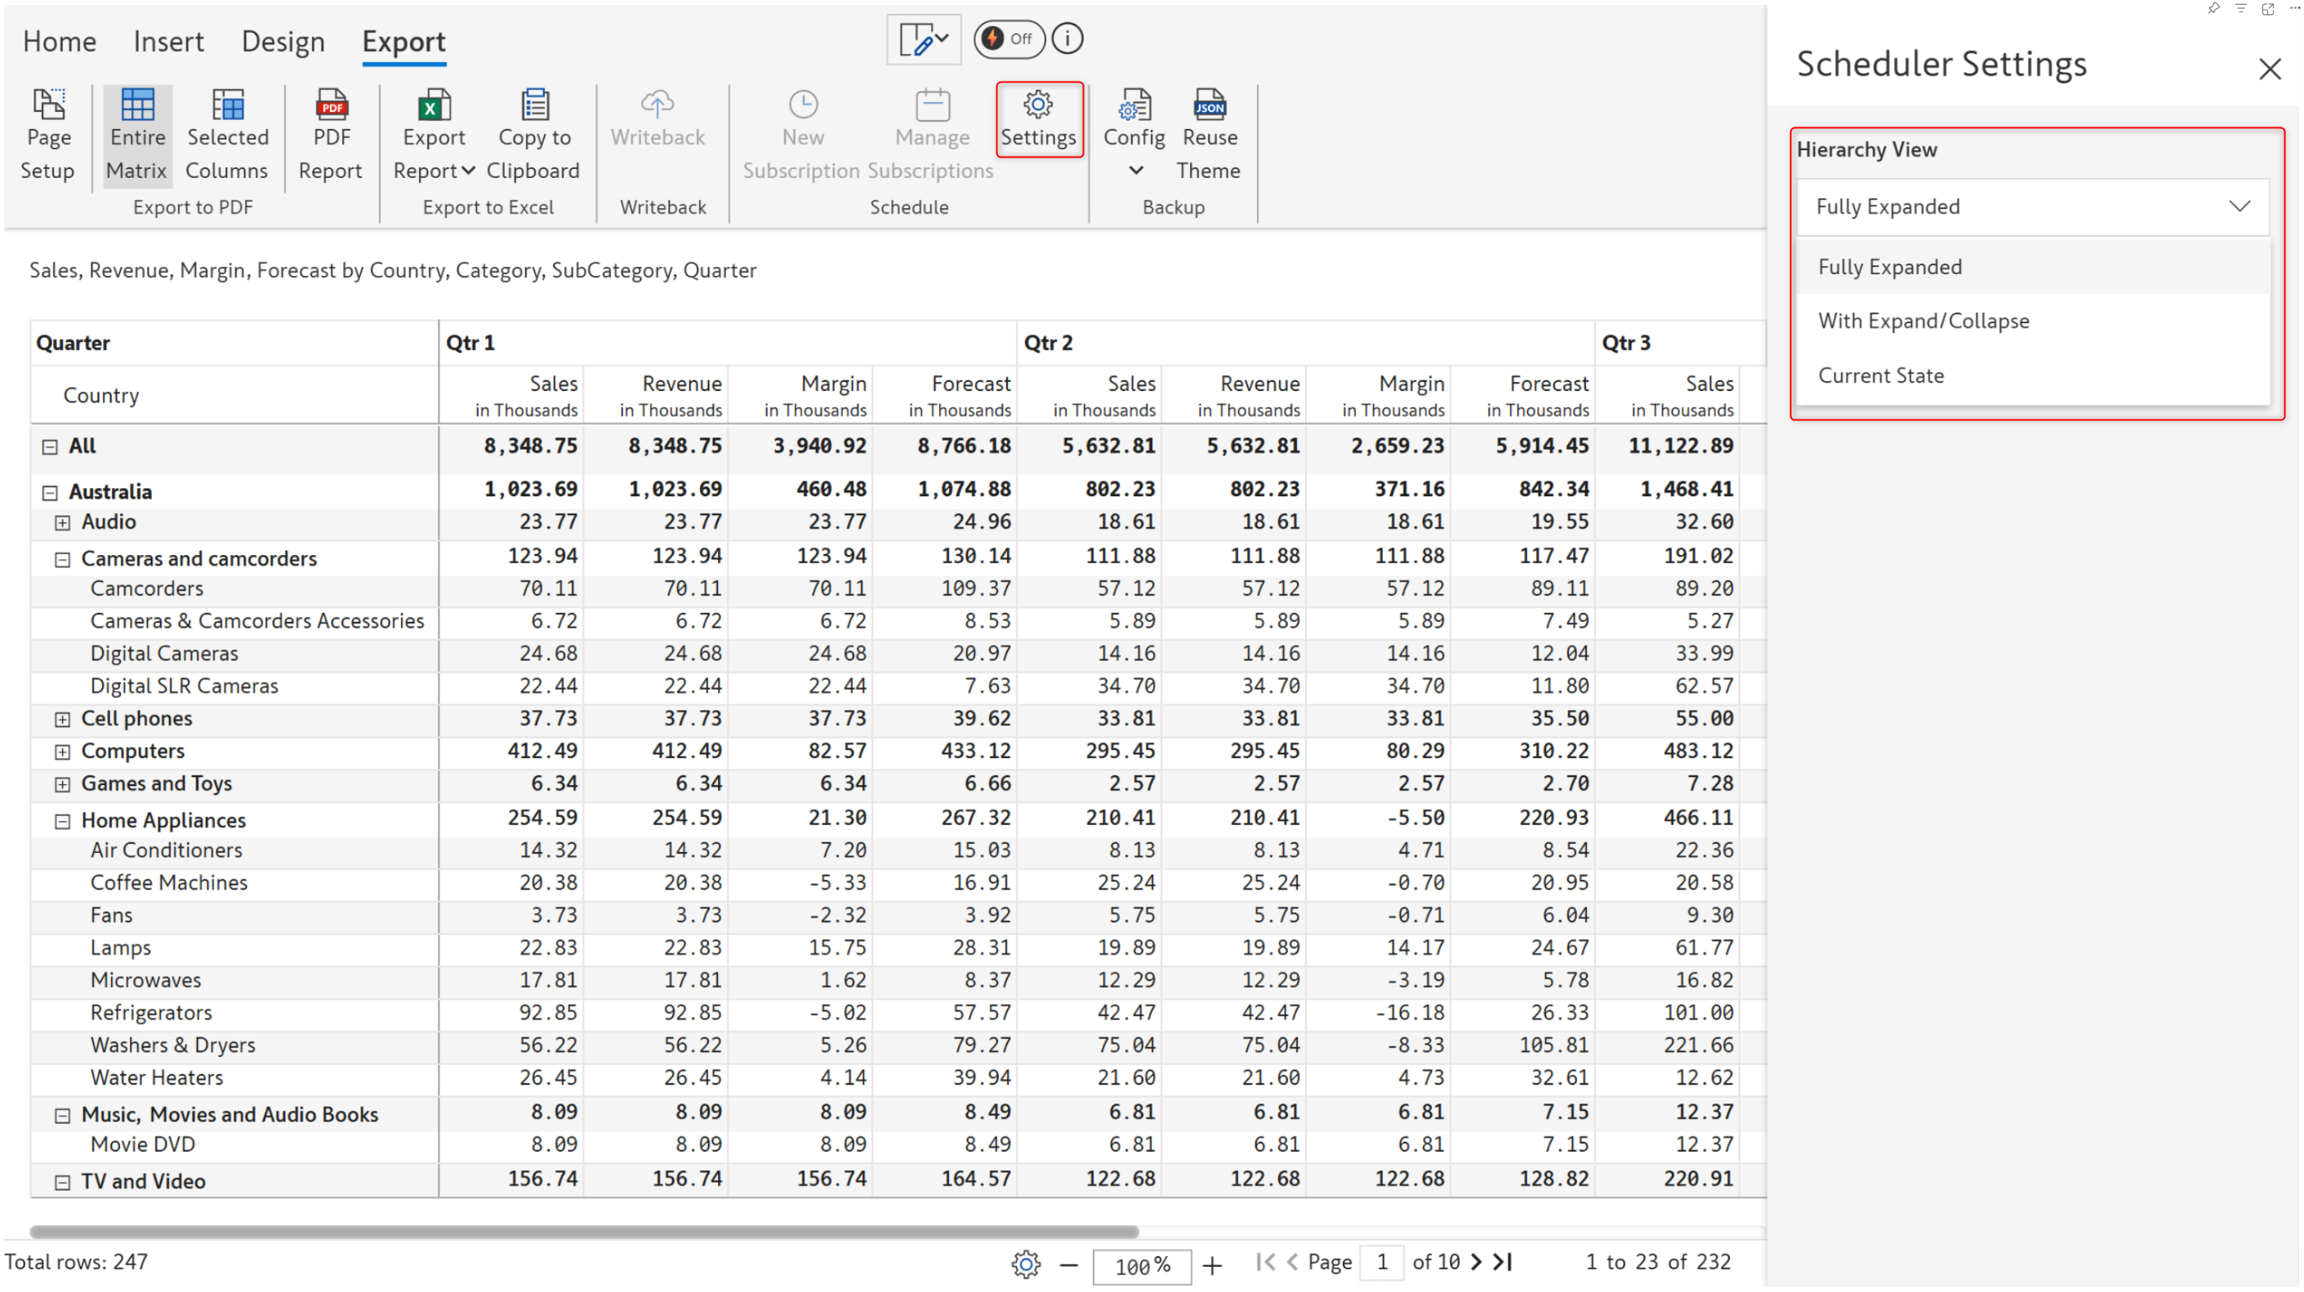Open the pagination settings gear icon
Image resolution: width=2304 pixels, height=1292 pixels.
(1025, 1264)
